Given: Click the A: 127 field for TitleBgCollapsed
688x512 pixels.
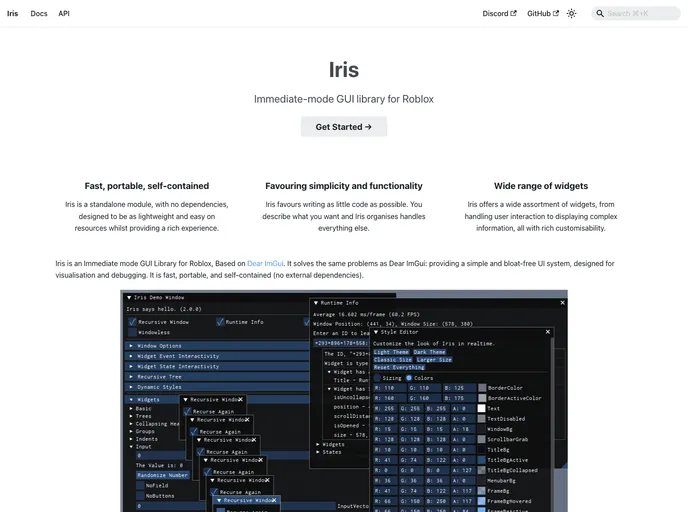Looking at the screenshot, I should click(x=463, y=470).
